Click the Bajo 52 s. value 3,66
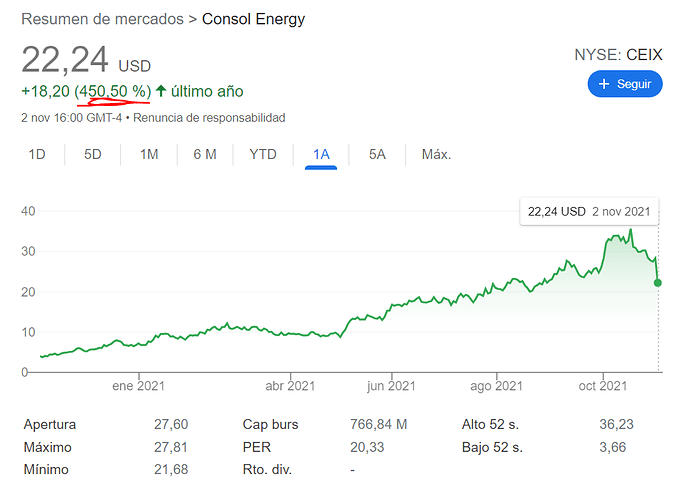 612,447
